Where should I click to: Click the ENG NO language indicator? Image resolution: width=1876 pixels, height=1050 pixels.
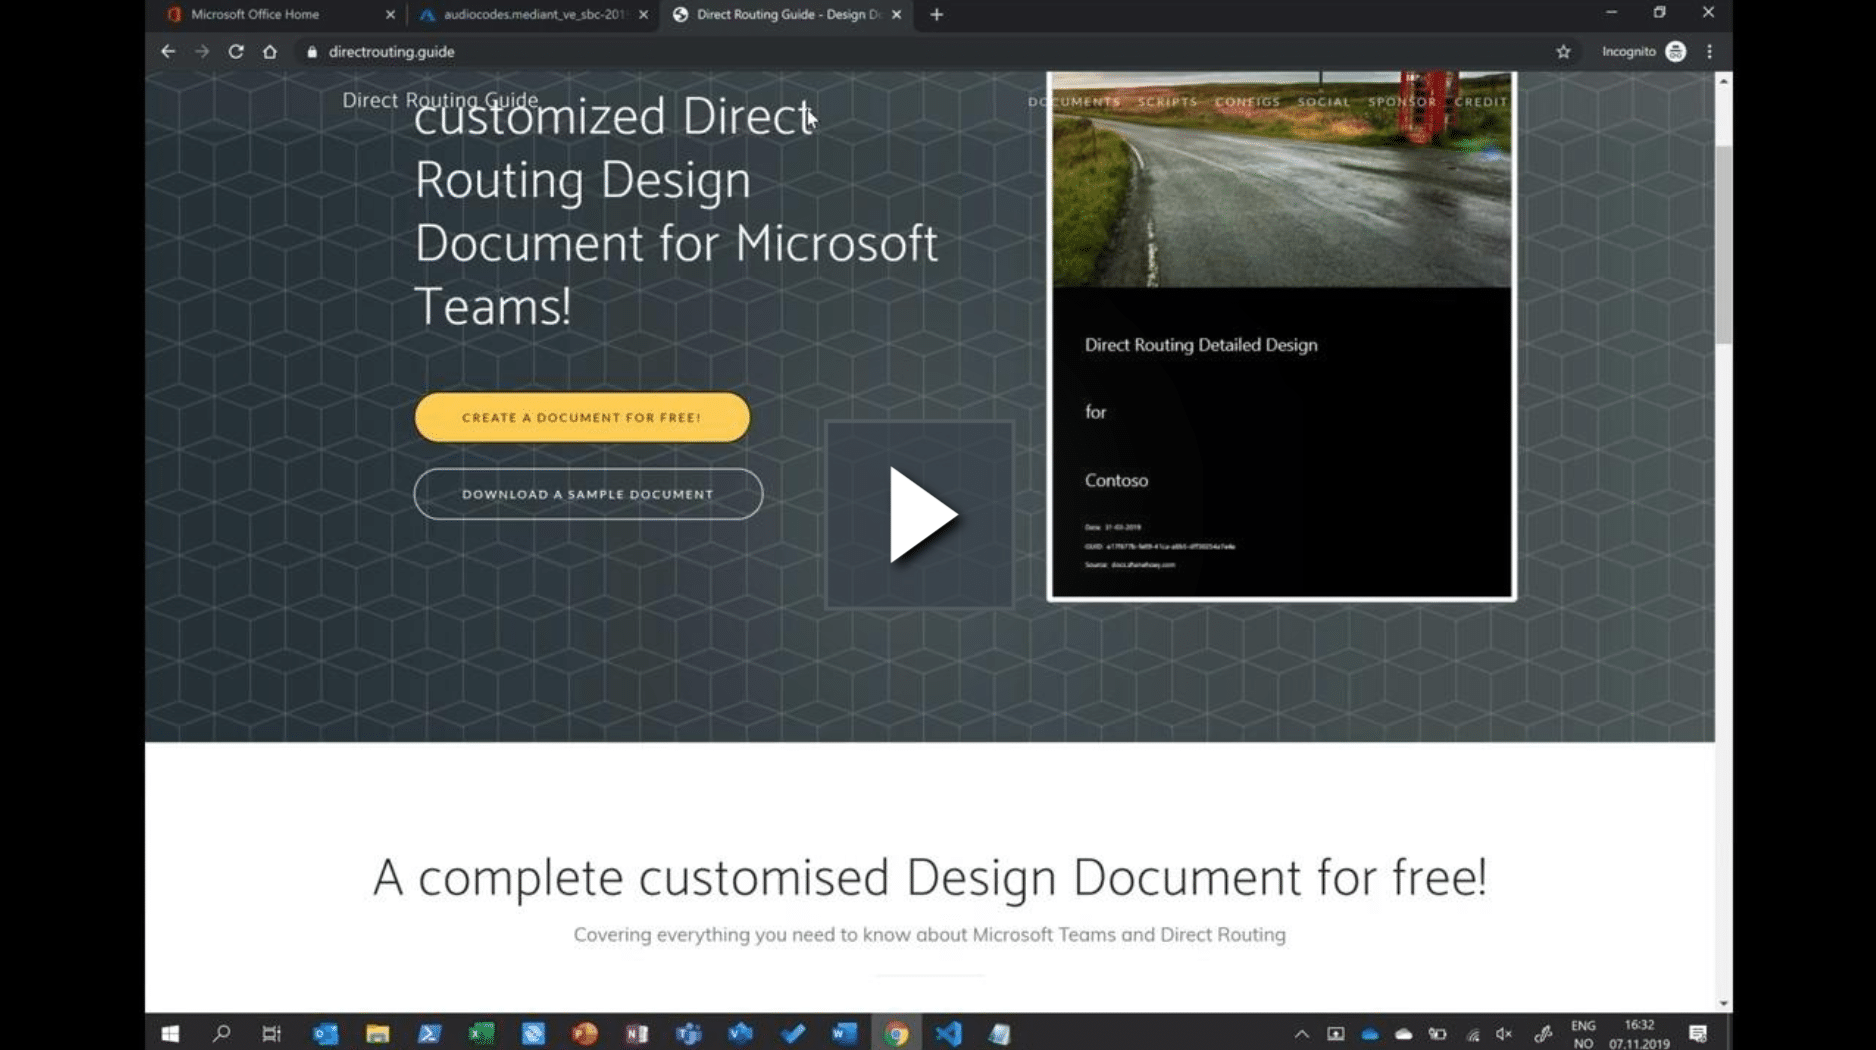click(x=1583, y=1034)
